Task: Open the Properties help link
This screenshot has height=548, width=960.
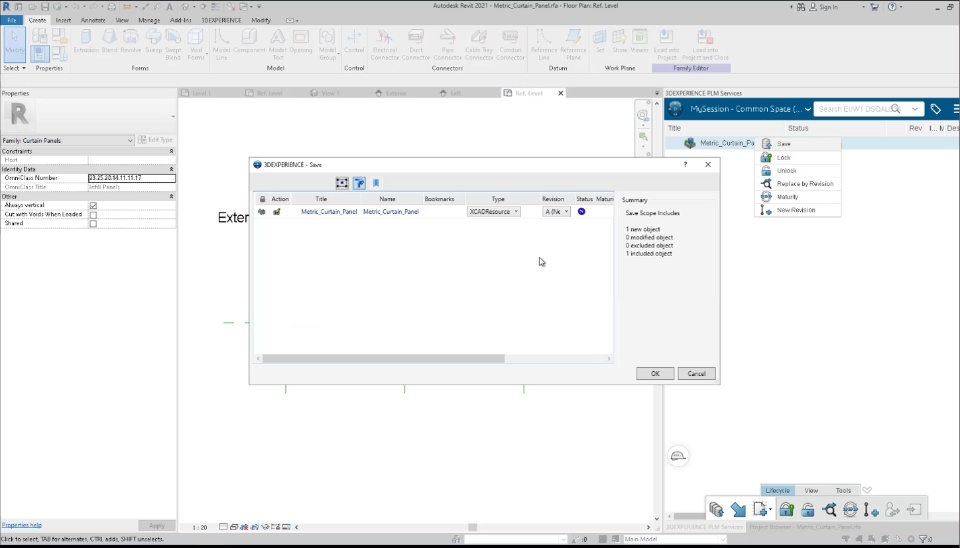Action: pos(21,525)
